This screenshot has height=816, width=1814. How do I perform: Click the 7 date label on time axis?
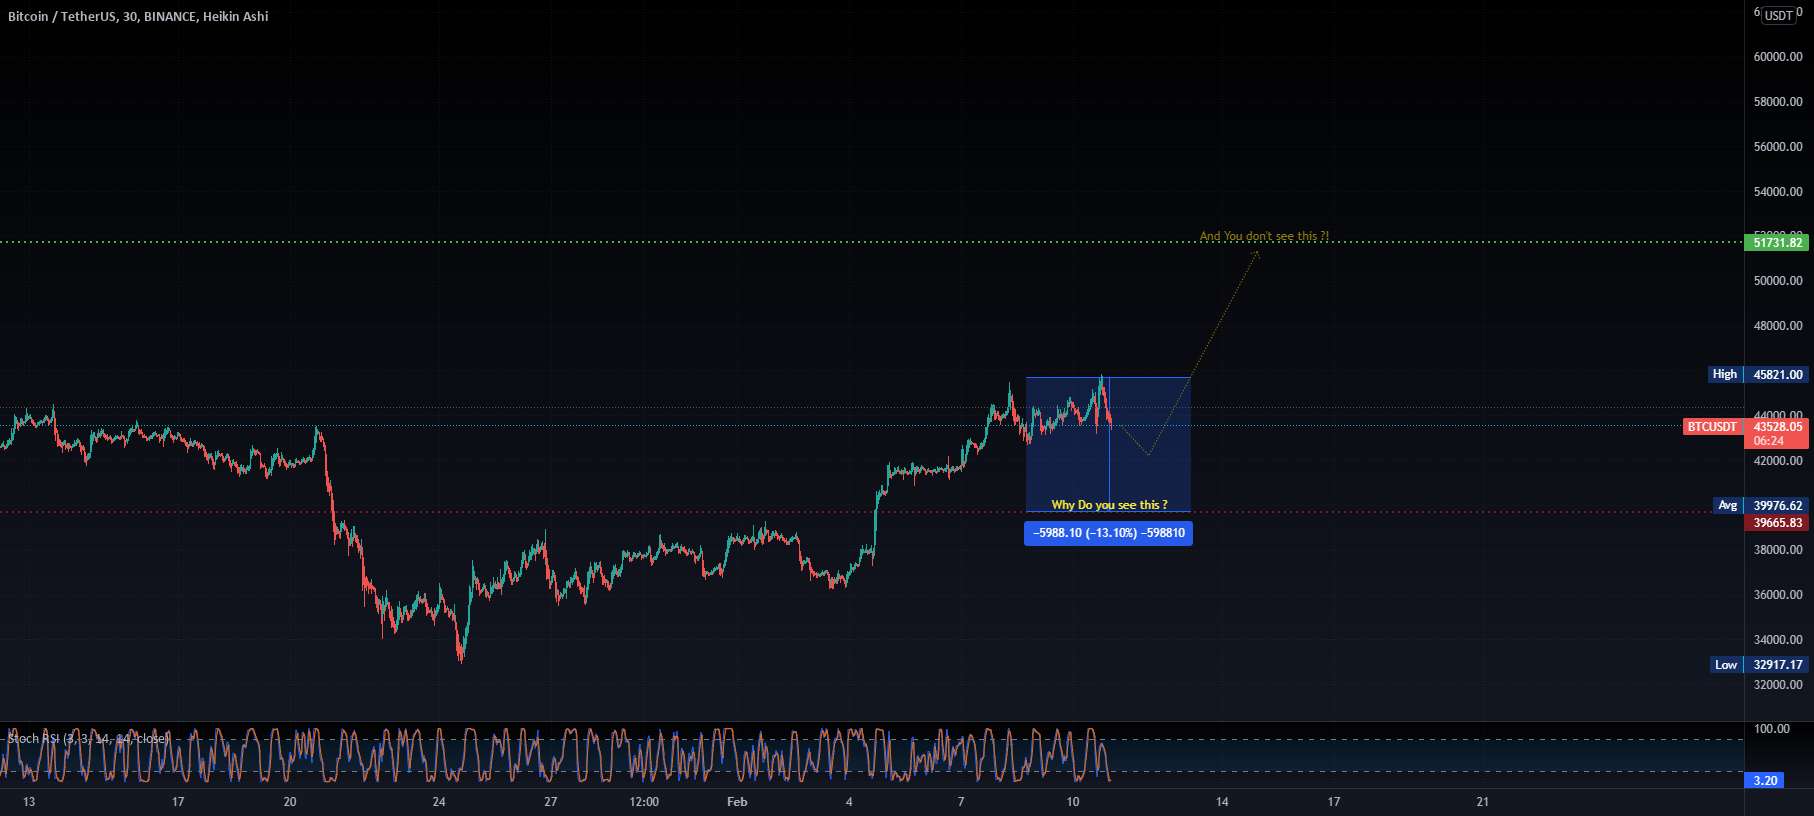tap(961, 802)
